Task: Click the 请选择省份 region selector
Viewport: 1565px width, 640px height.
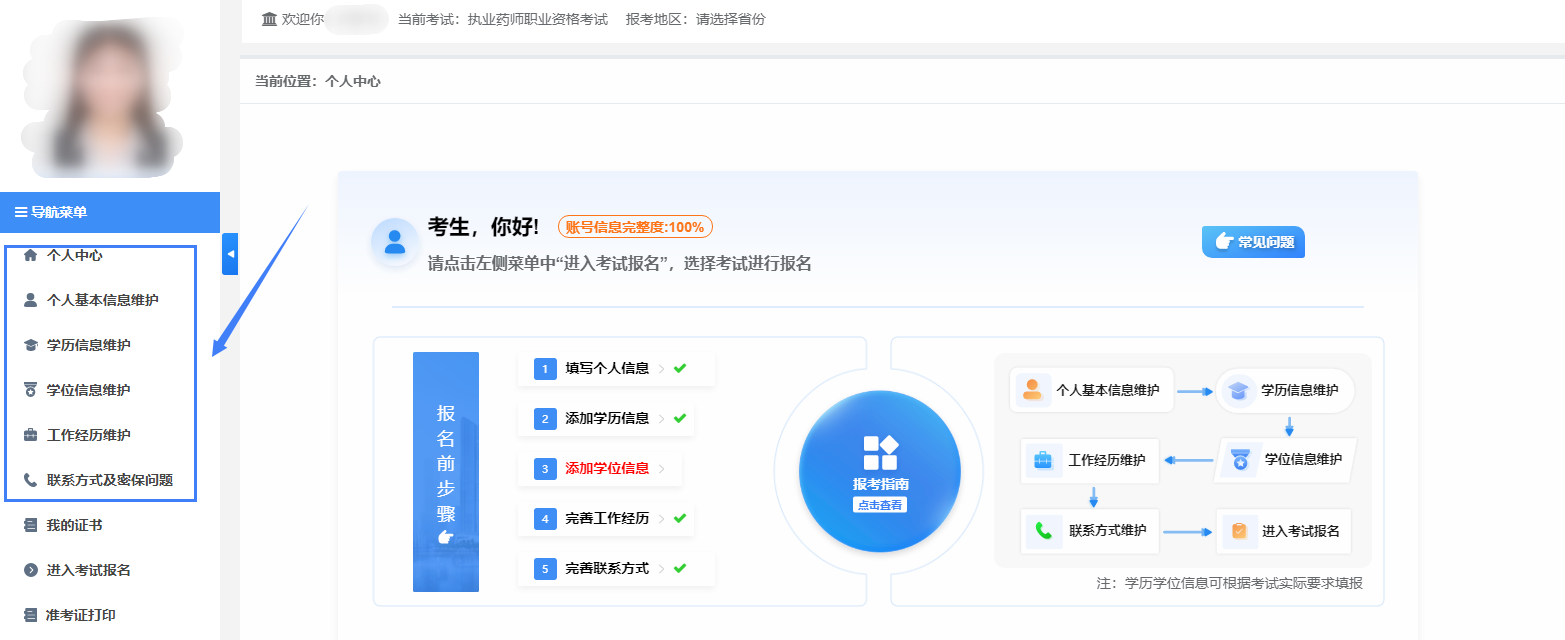Action: (x=730, y=19)
